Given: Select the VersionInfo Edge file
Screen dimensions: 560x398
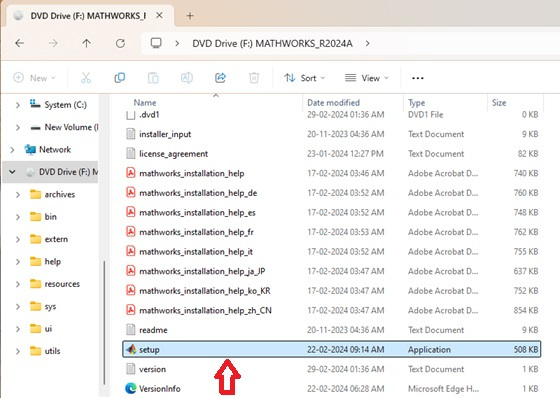Looking at the screenshot, I should point(331,389).
